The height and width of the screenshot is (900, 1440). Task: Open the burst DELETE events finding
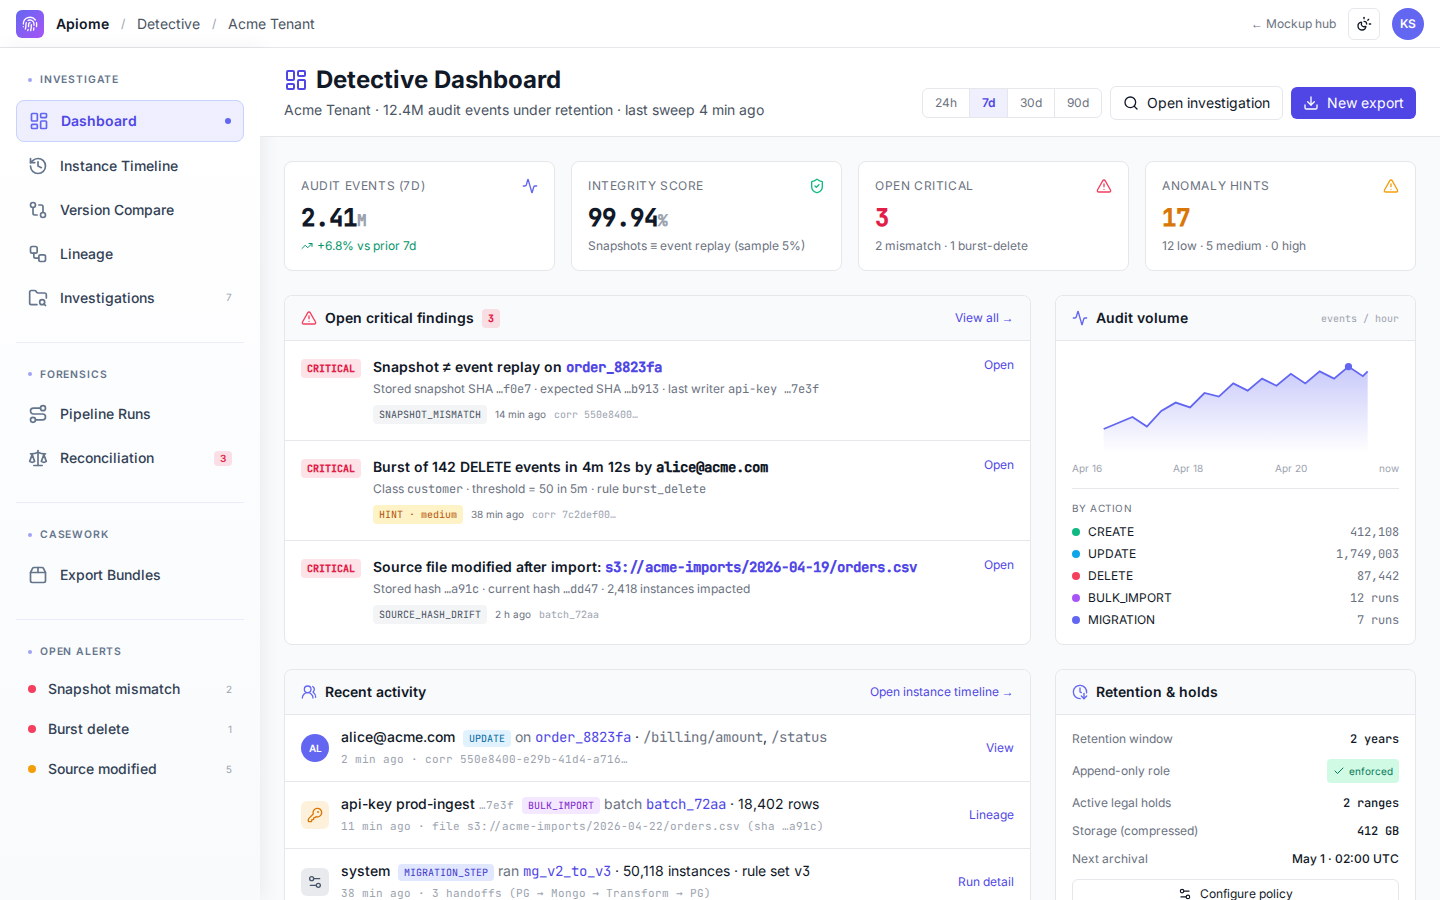999,465
